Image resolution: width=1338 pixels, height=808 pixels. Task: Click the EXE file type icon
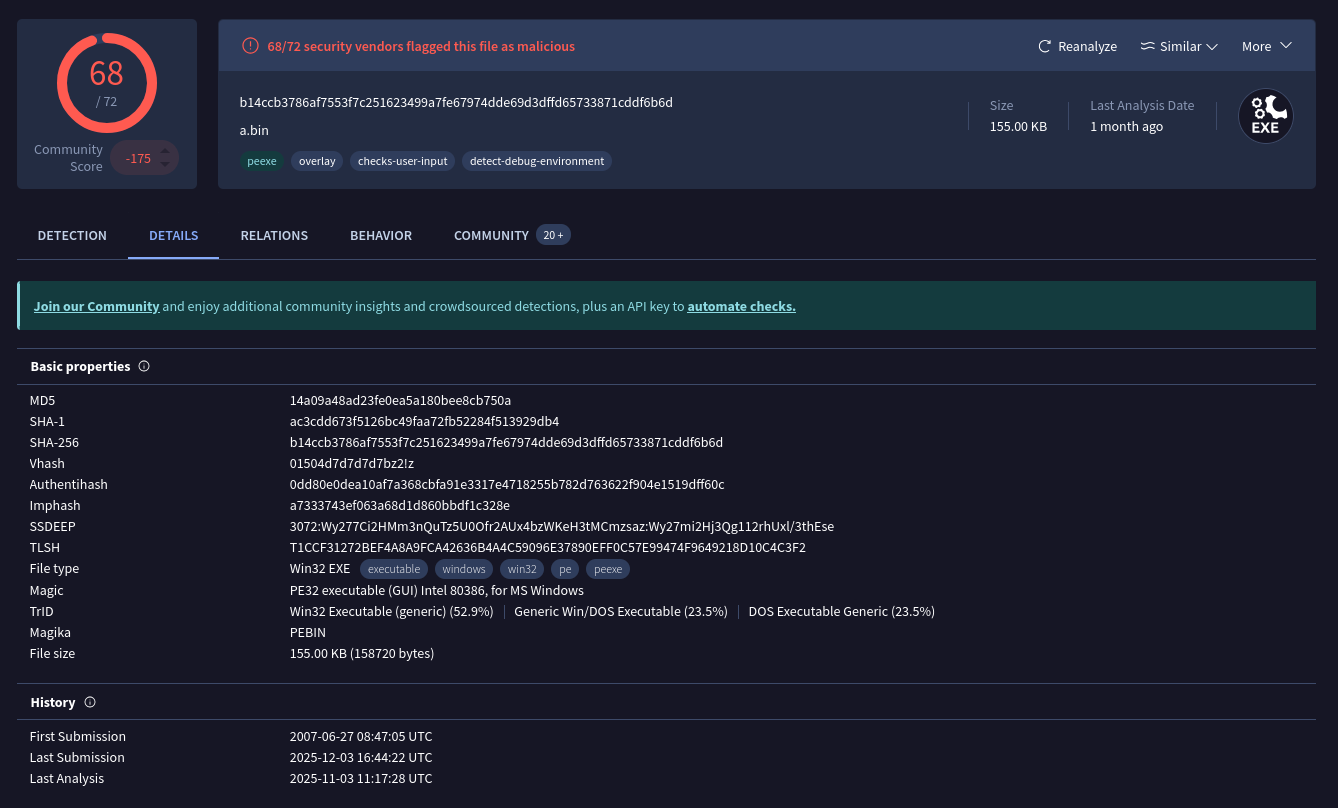[1265, 116]
